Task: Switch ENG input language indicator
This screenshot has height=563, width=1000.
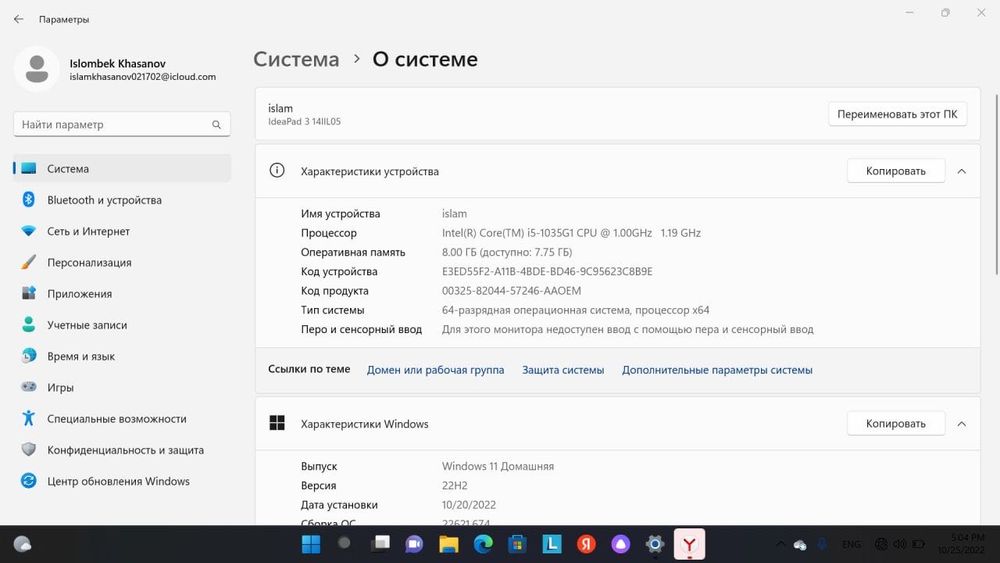Action: (851, 544)
